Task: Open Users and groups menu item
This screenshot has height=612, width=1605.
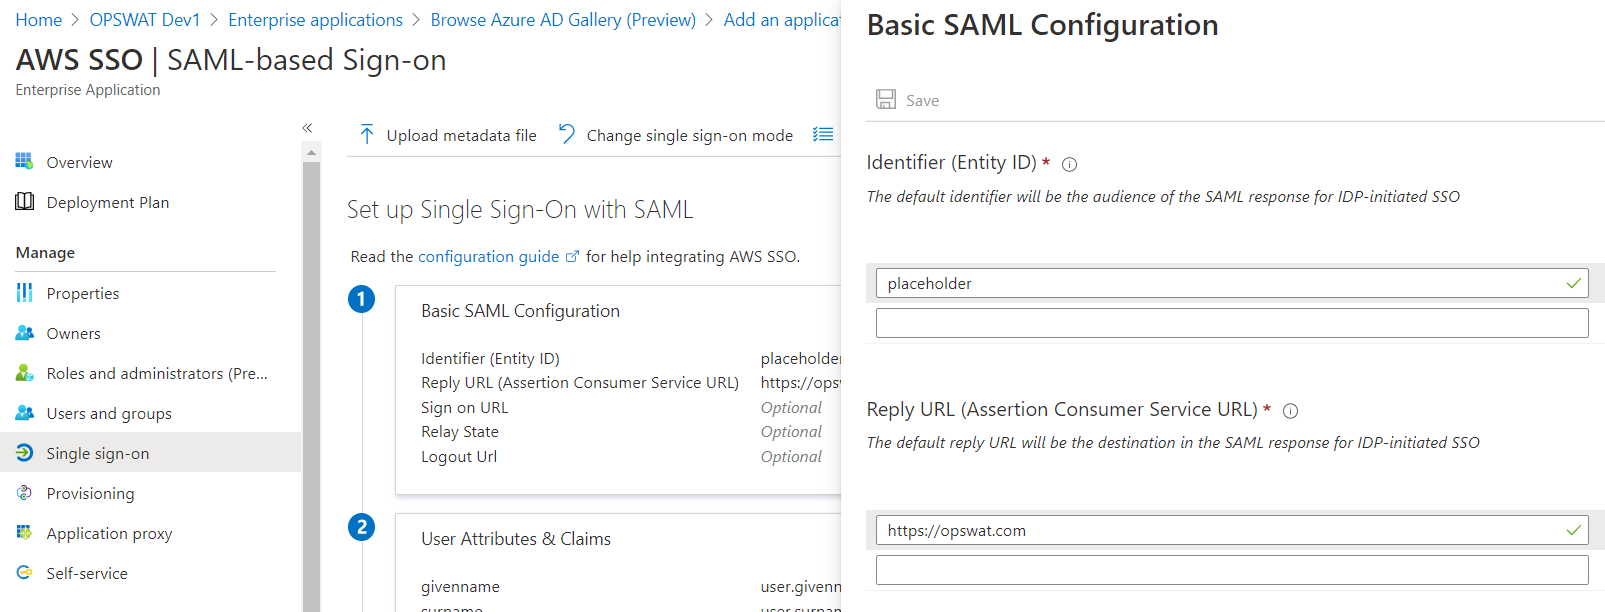Action: pyautogui.click(x=108, y=413)
